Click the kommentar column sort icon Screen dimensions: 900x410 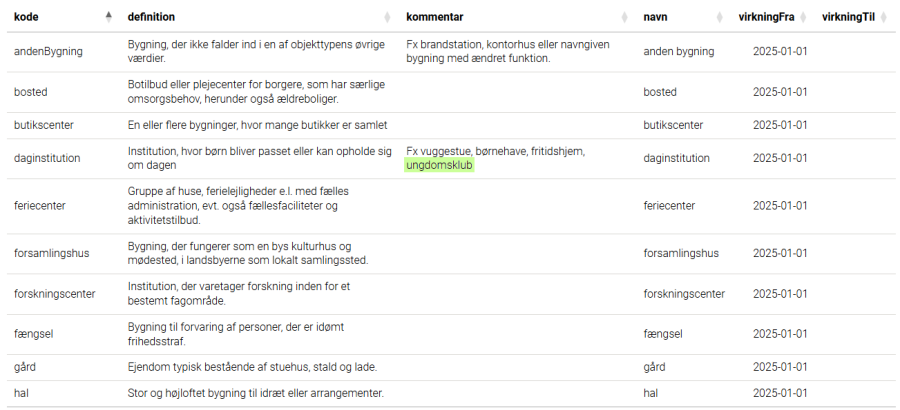(624, 17)
